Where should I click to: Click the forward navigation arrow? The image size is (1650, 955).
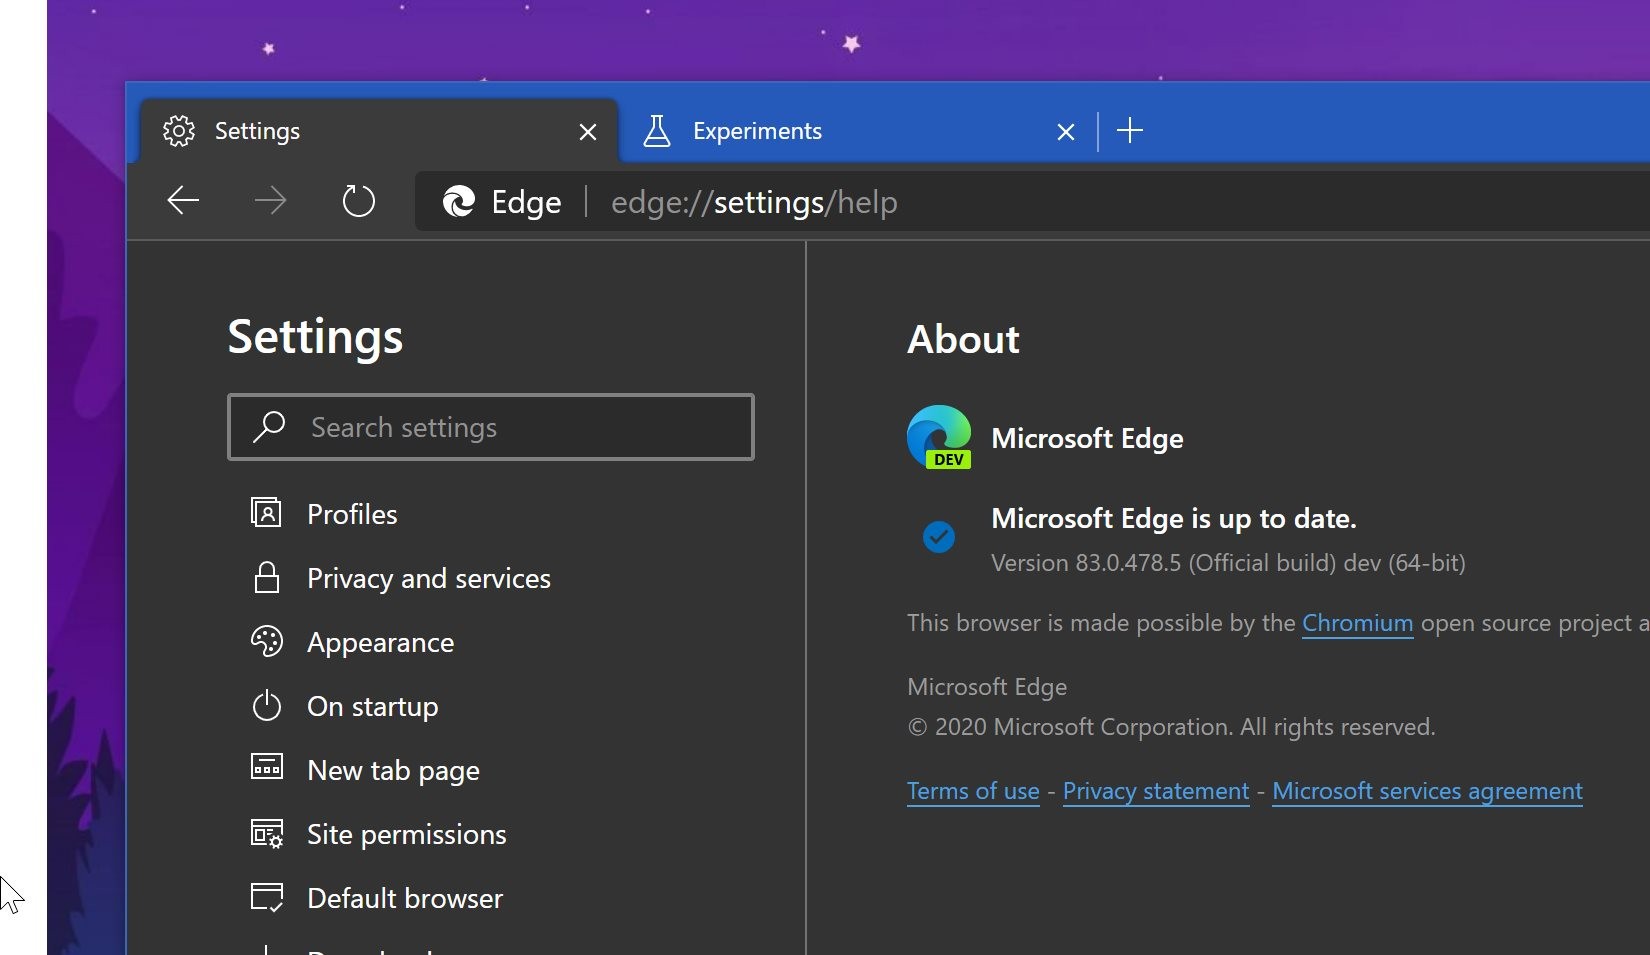pos(270,201)
